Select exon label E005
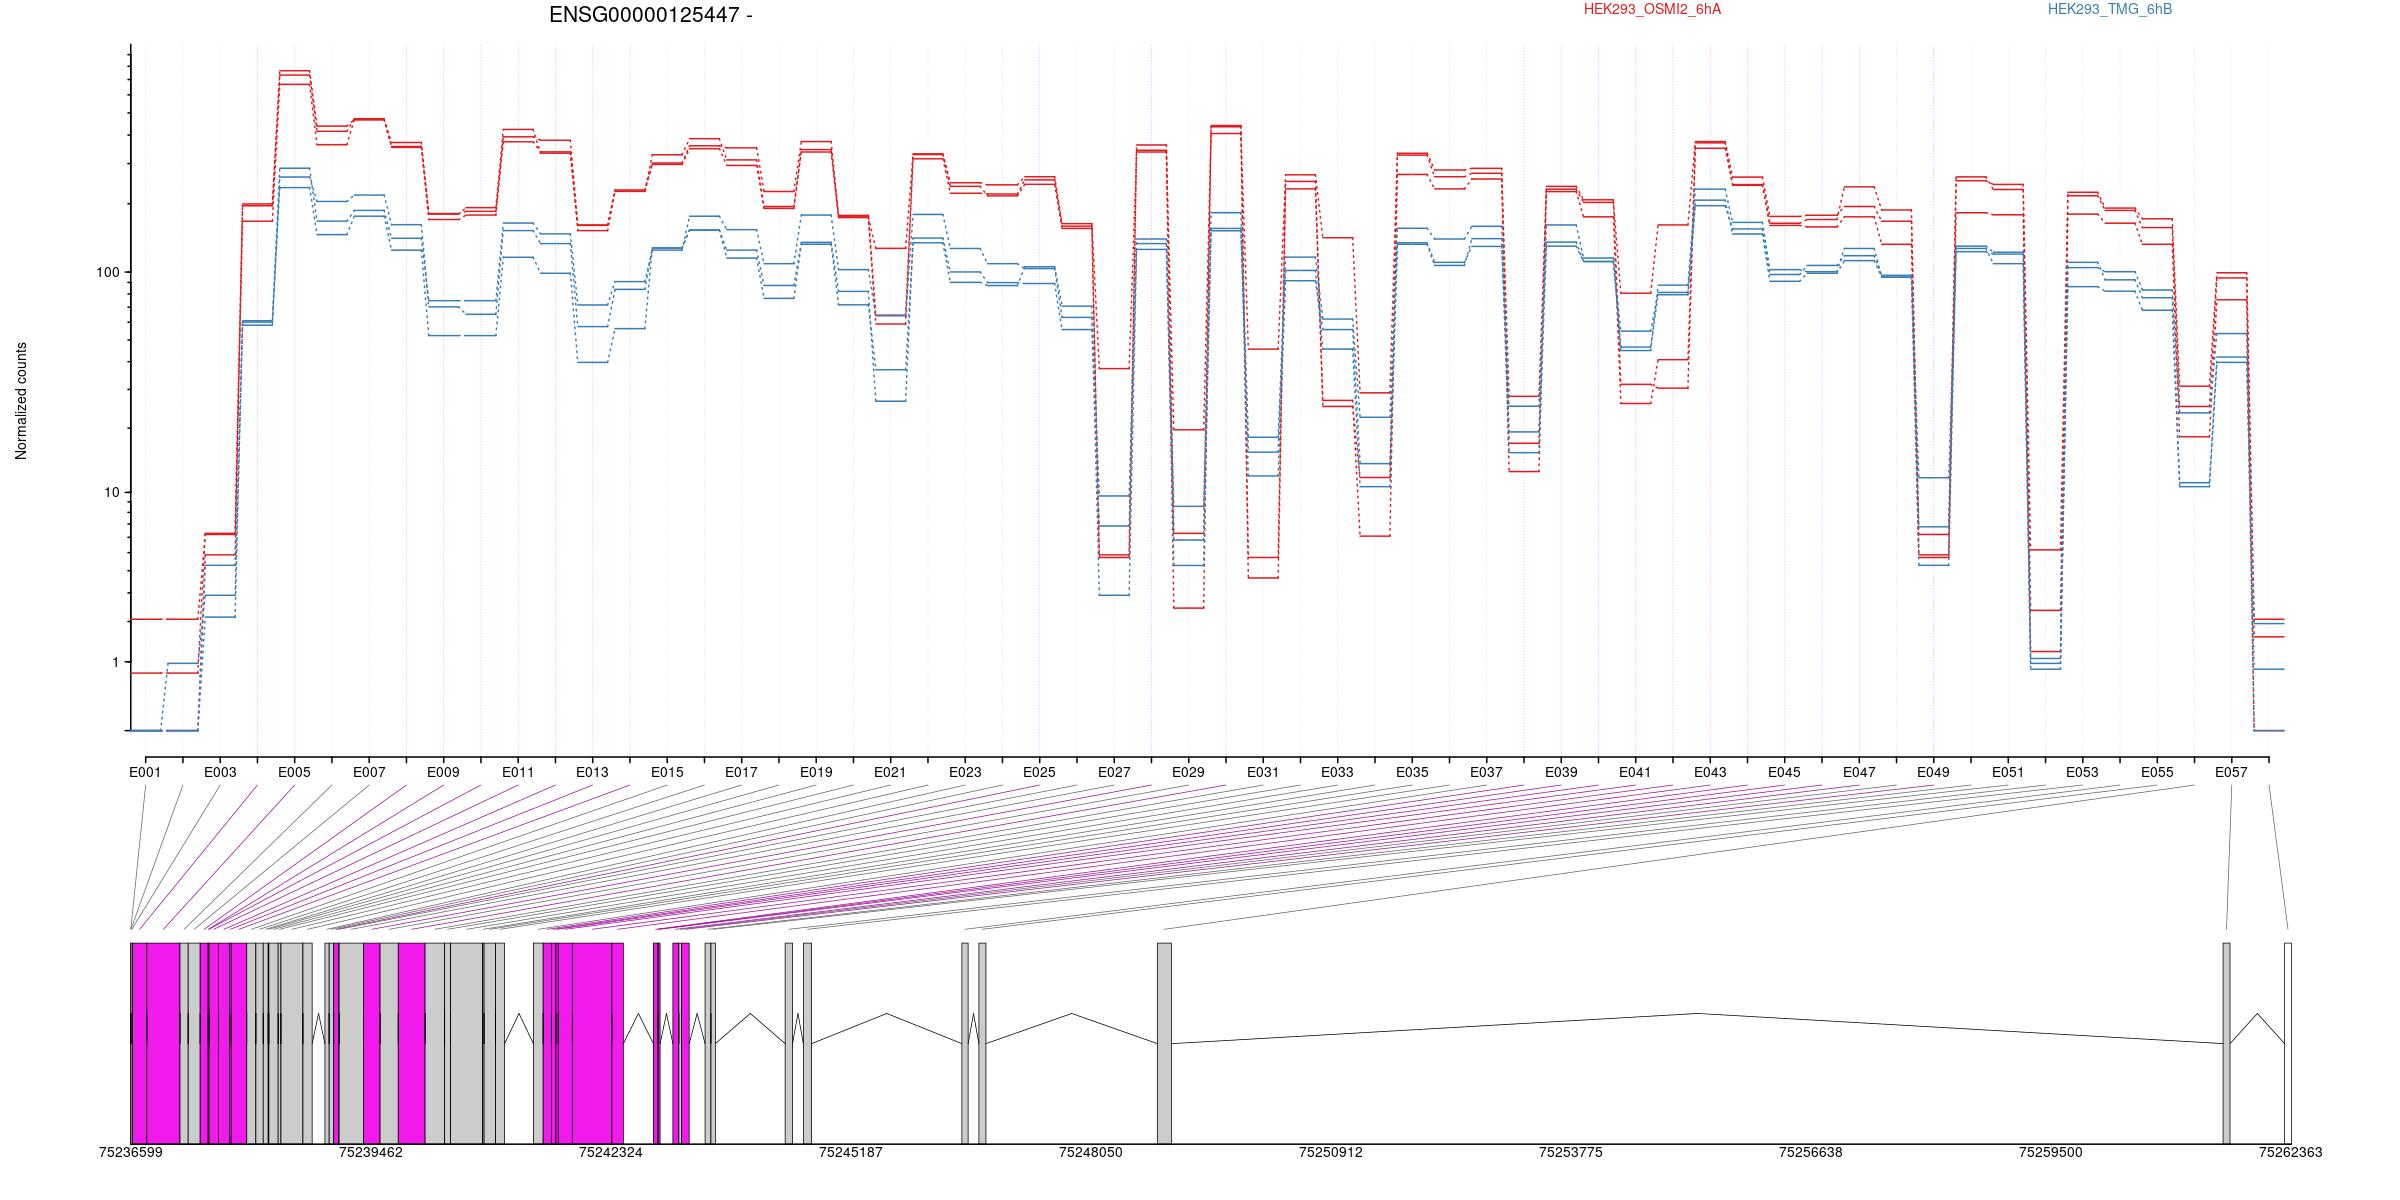Screen dimensions: 2400x1200 click(x=294, y=772)
